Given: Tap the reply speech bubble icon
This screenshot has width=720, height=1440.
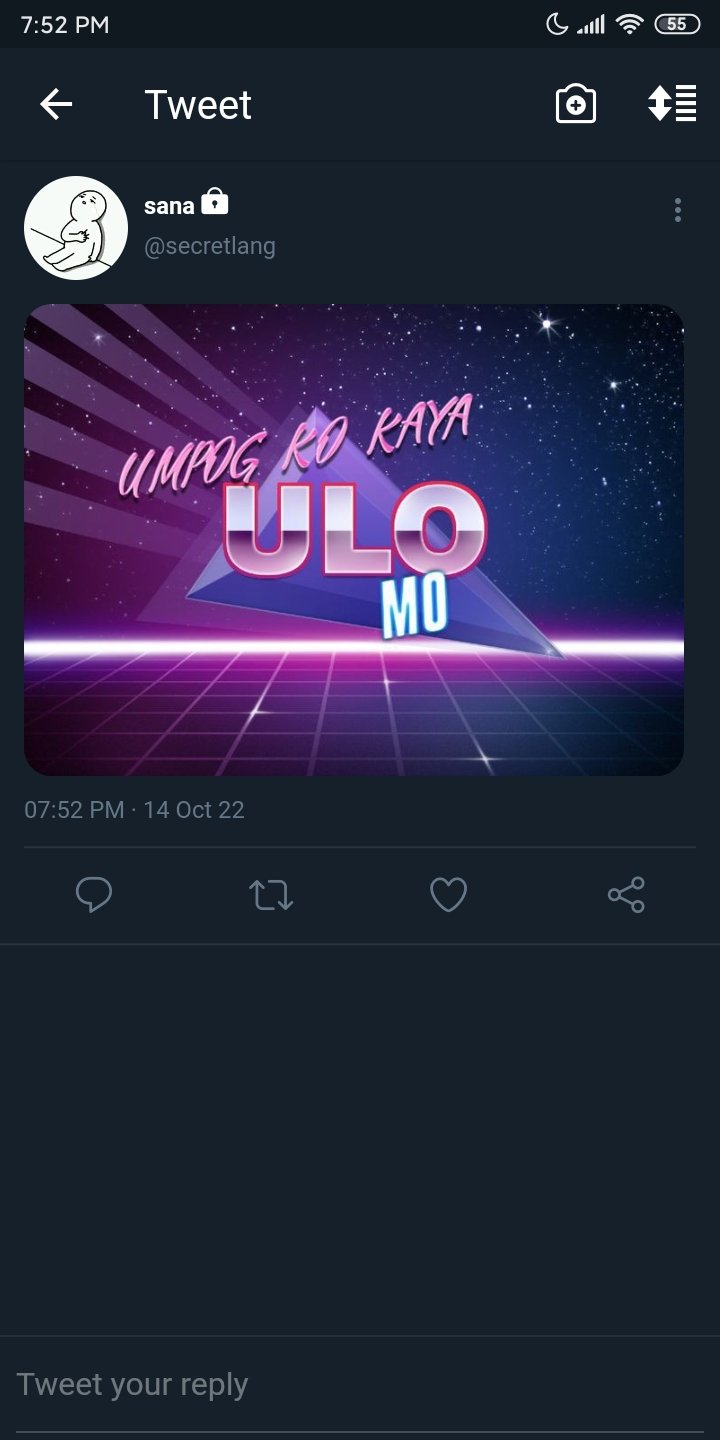Looking at the screenshot, I should click(x=94, y=895).
